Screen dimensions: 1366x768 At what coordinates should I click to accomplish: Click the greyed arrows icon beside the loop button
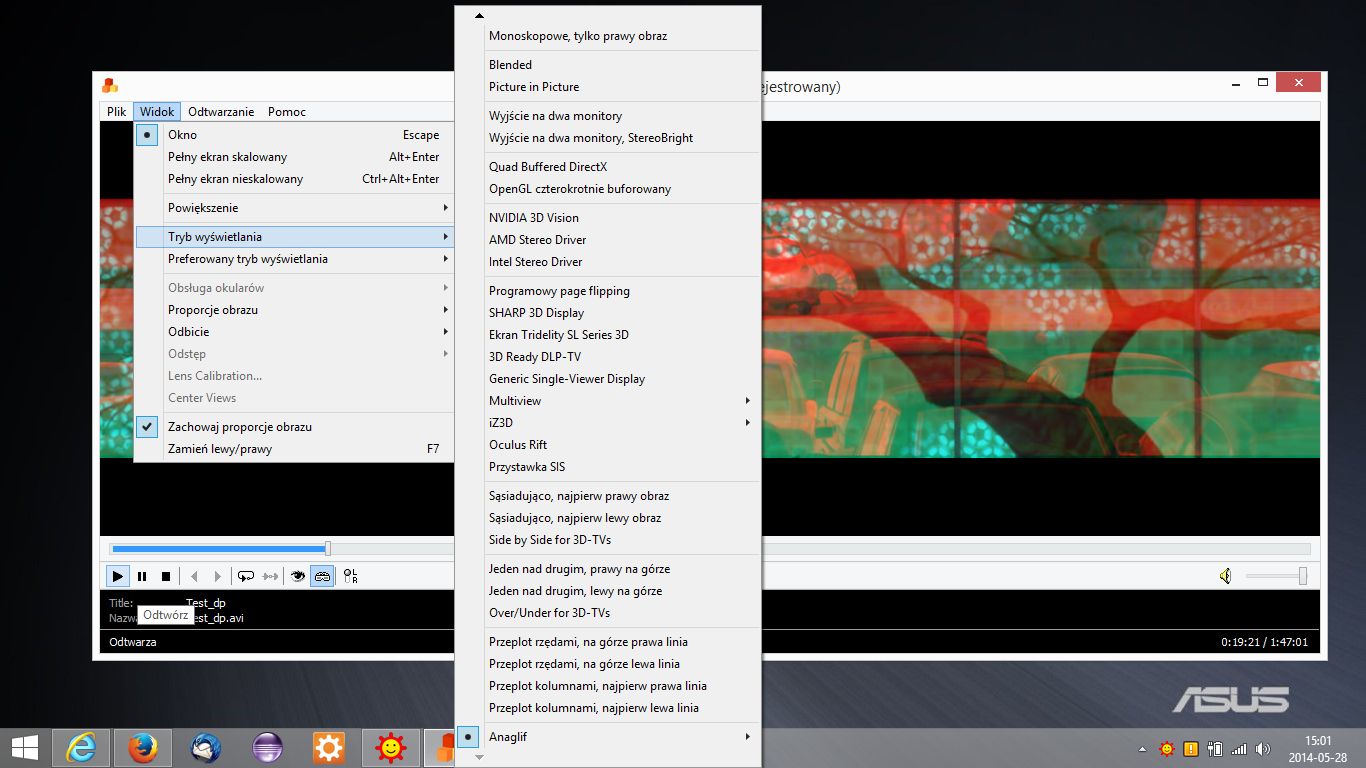270,576
